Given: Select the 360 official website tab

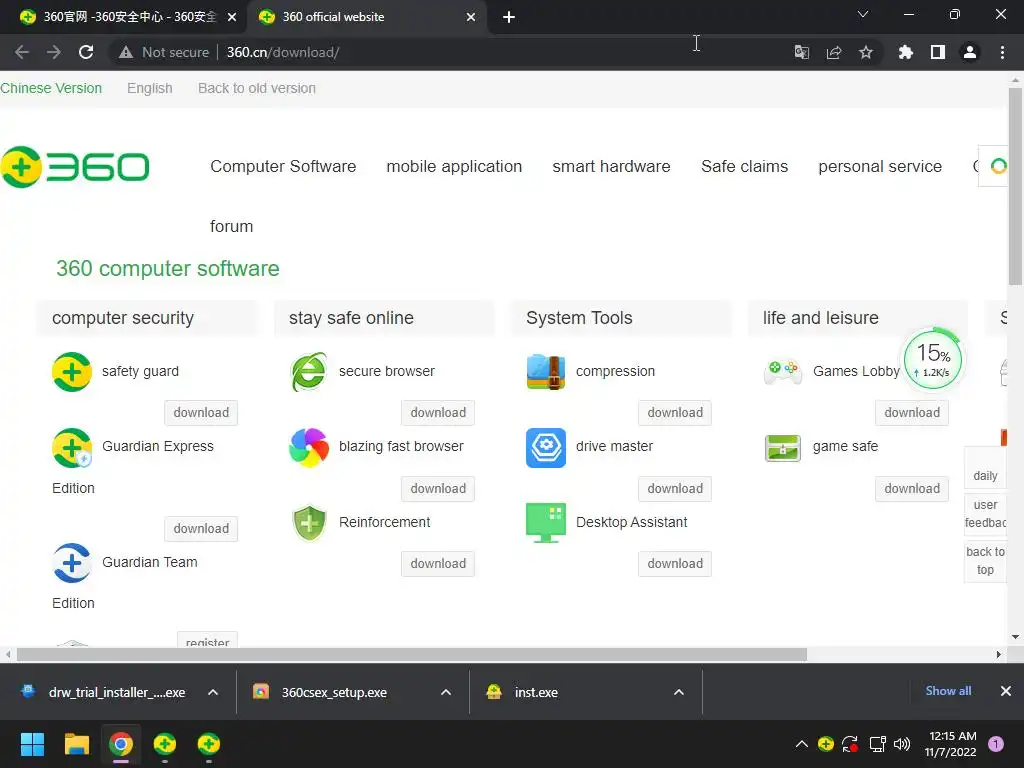Looking at the screenshot, I should pyautogui.click(x=366, y=17).
